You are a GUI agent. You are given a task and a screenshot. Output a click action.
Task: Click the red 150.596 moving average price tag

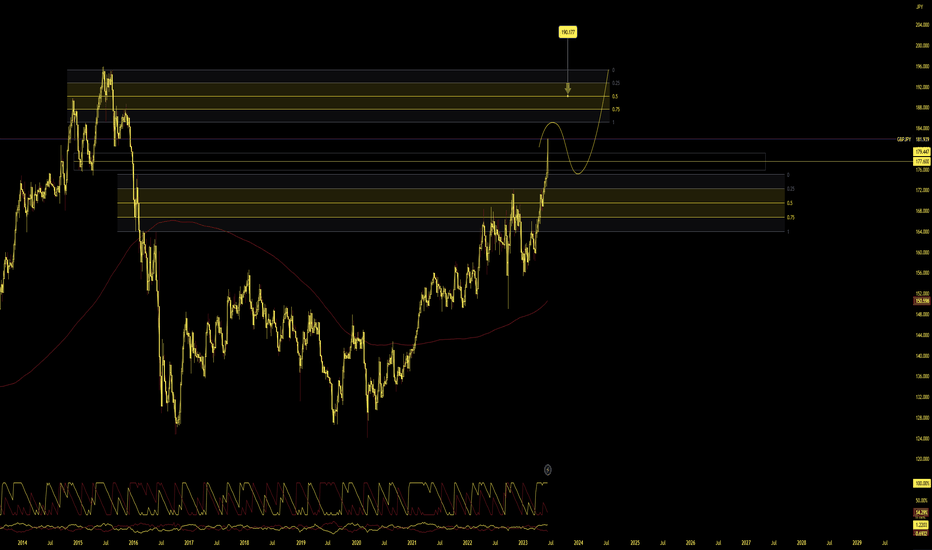[x=922, y=301]
